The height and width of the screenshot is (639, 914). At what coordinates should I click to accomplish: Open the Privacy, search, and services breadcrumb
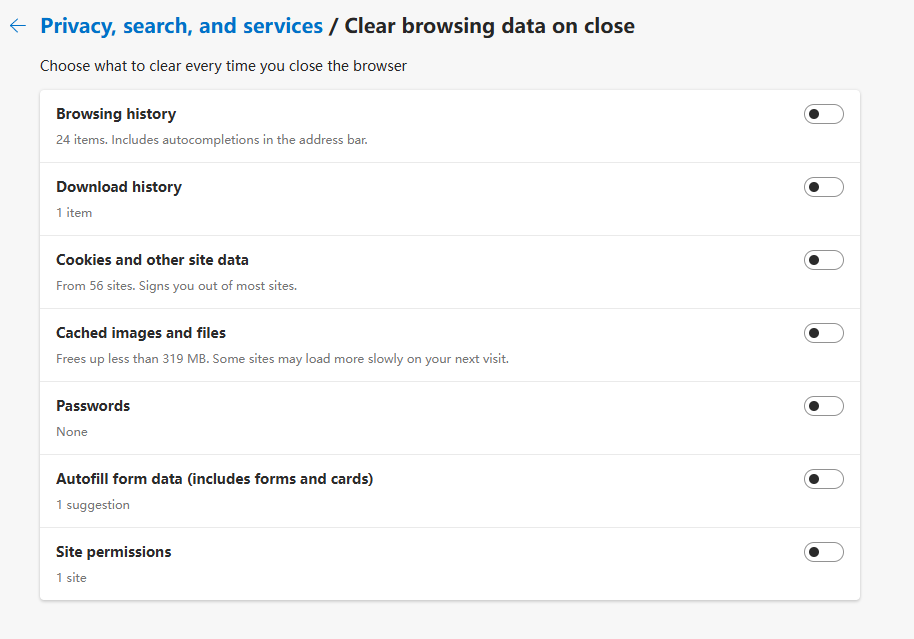181,26
